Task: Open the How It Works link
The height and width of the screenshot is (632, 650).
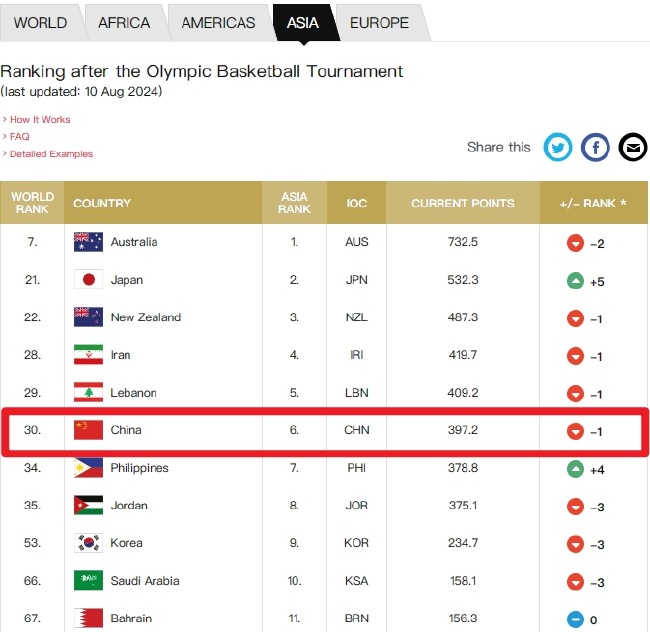Action: pos(40,120)
